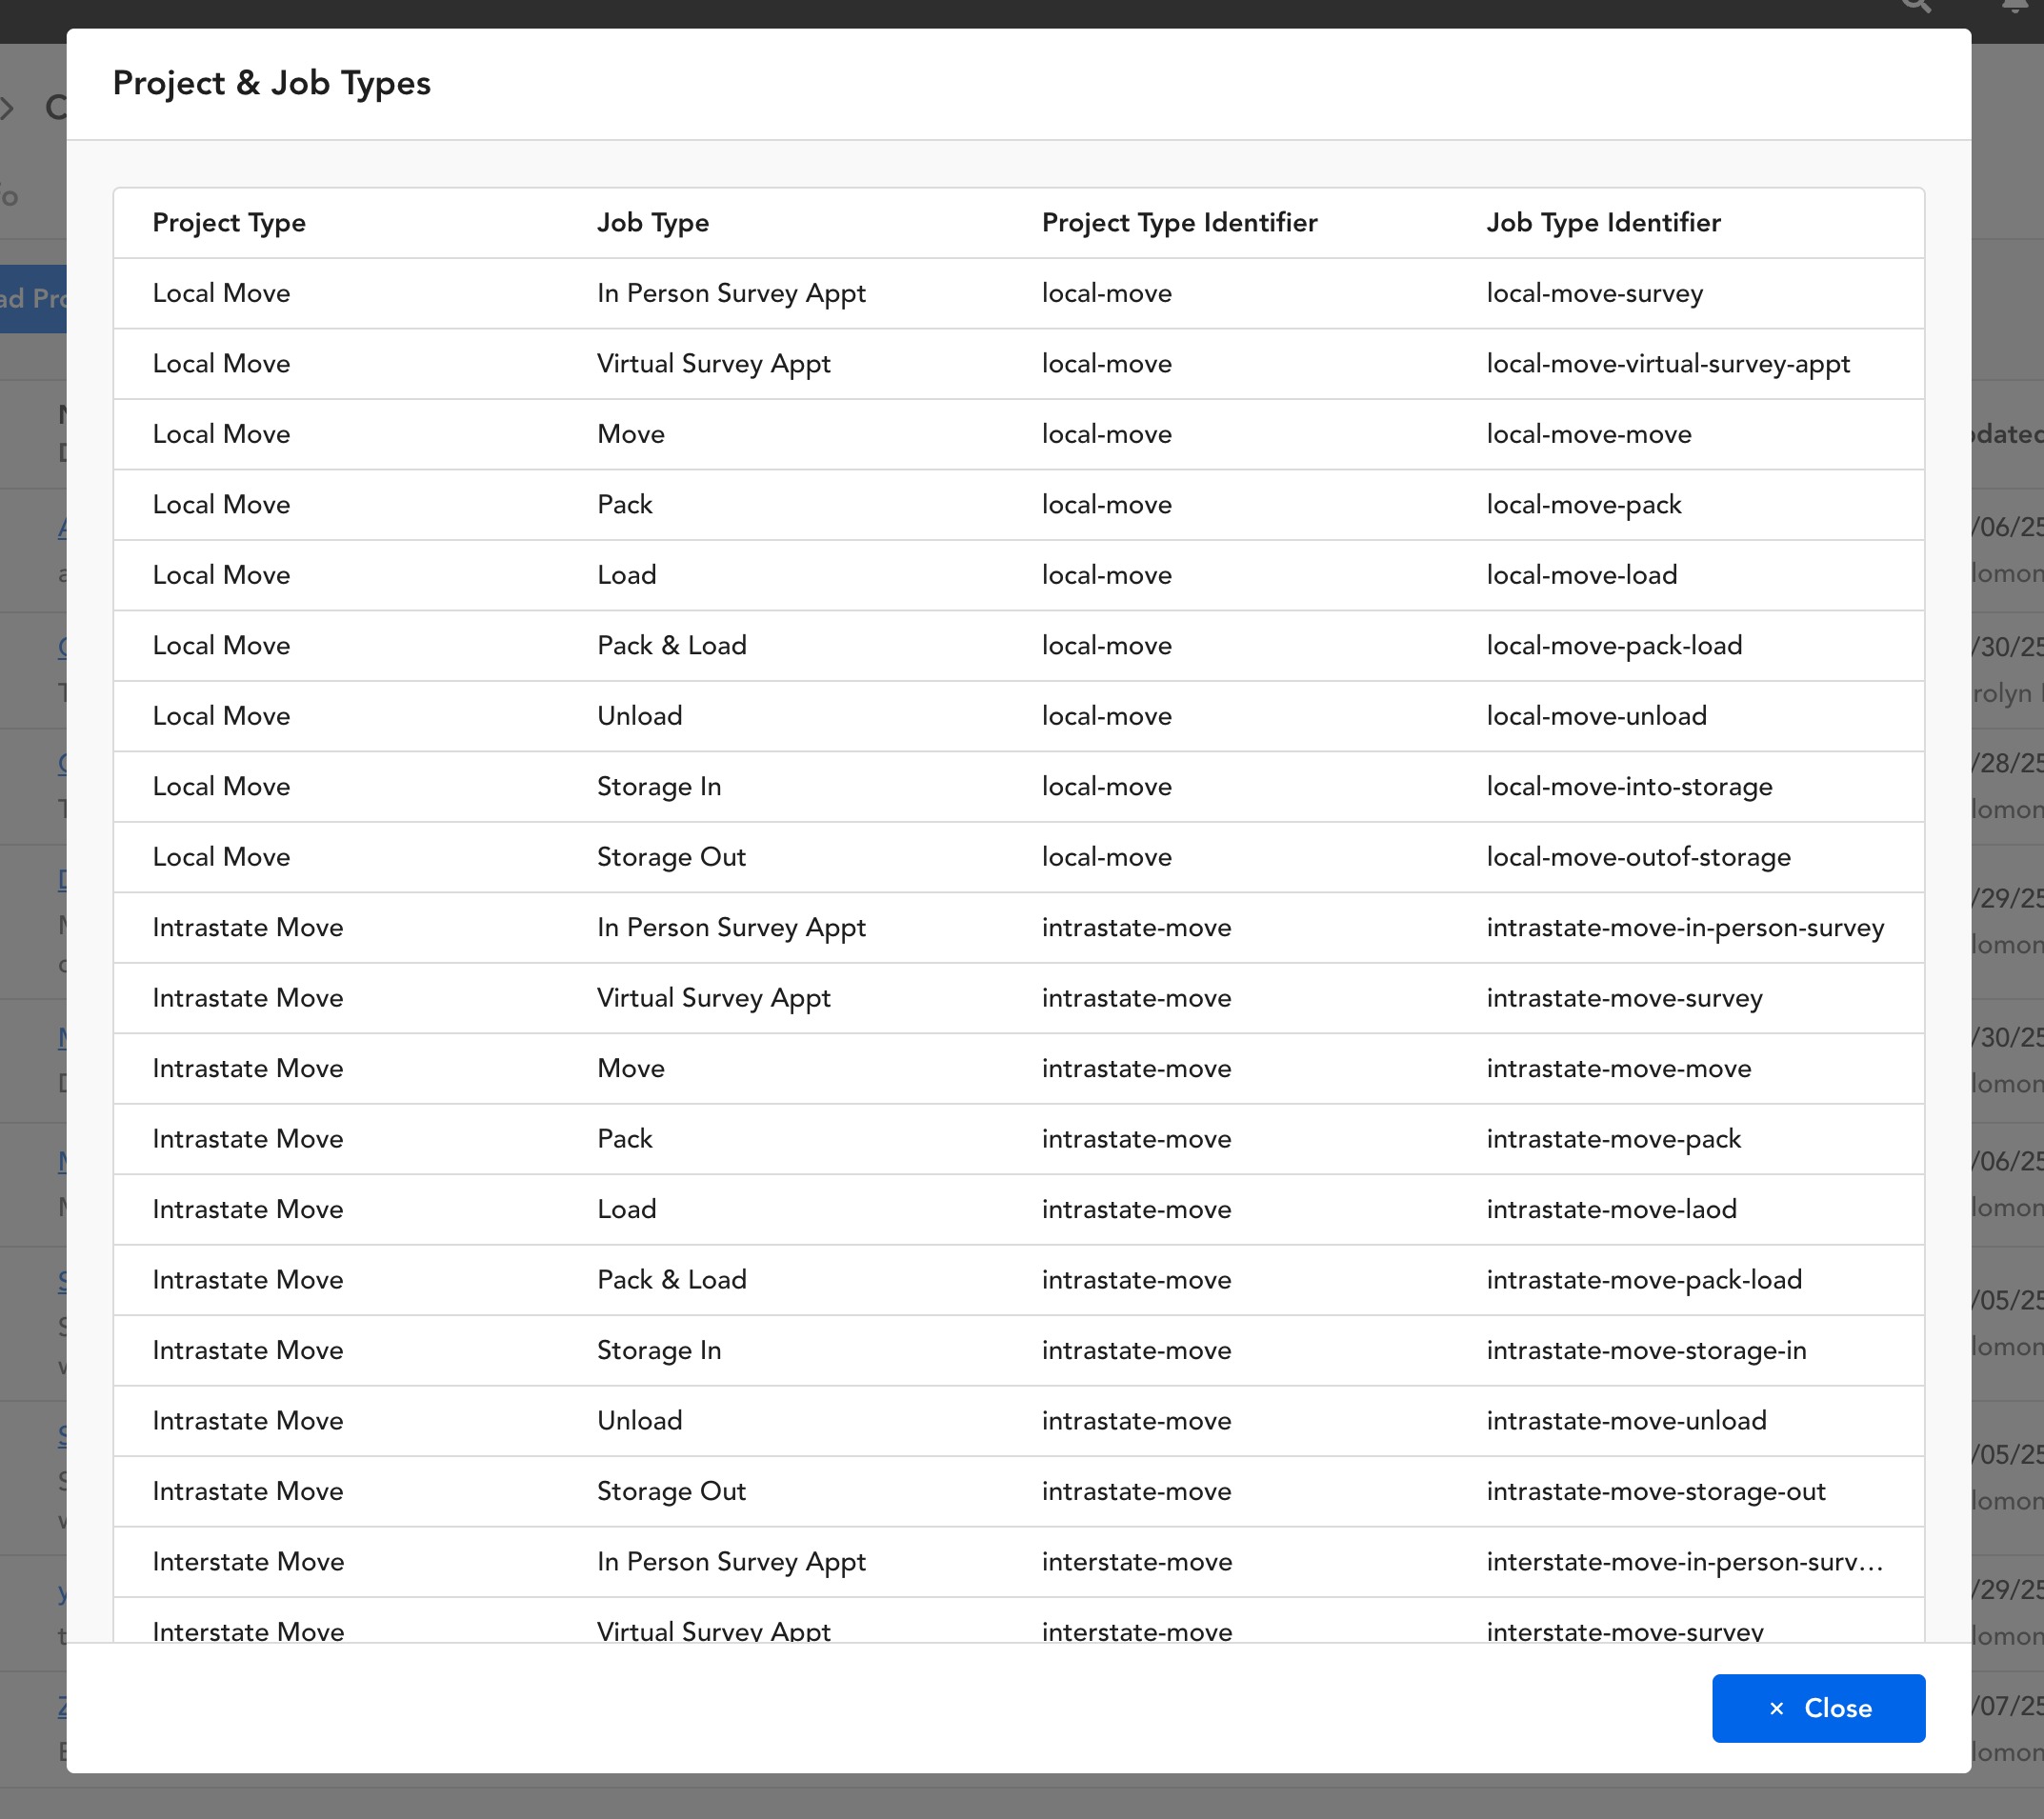Click the local-move-unload identifier

(1596, 716)
